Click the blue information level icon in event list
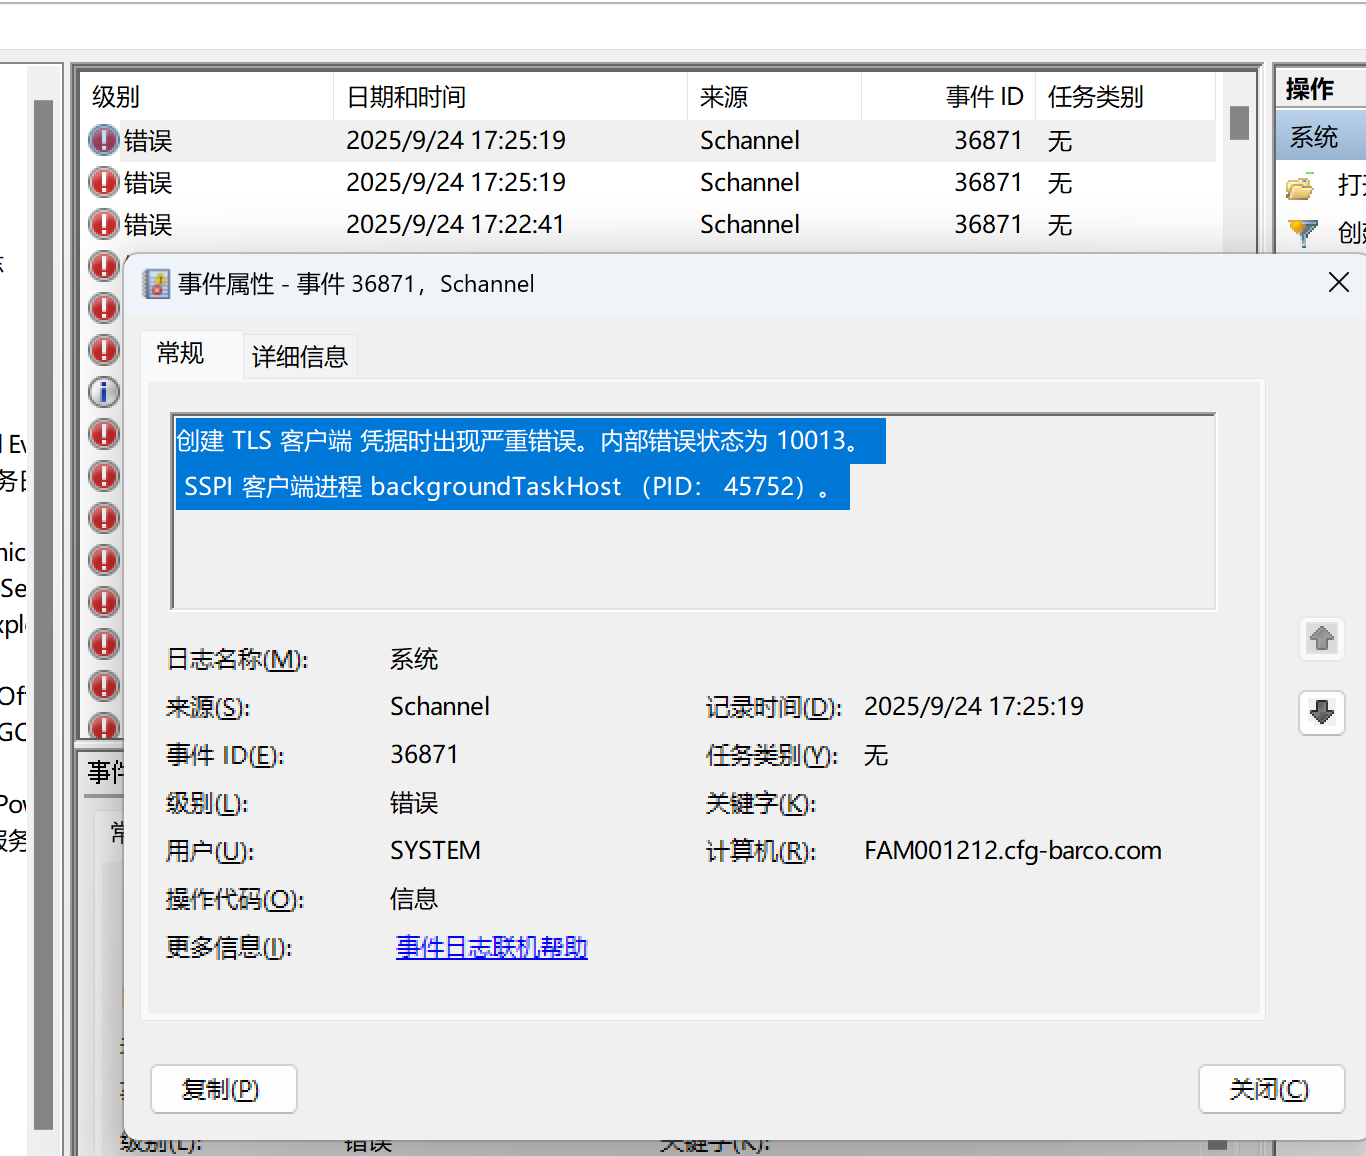The width and height of the screenshot is (1366, 1156). 103,392
